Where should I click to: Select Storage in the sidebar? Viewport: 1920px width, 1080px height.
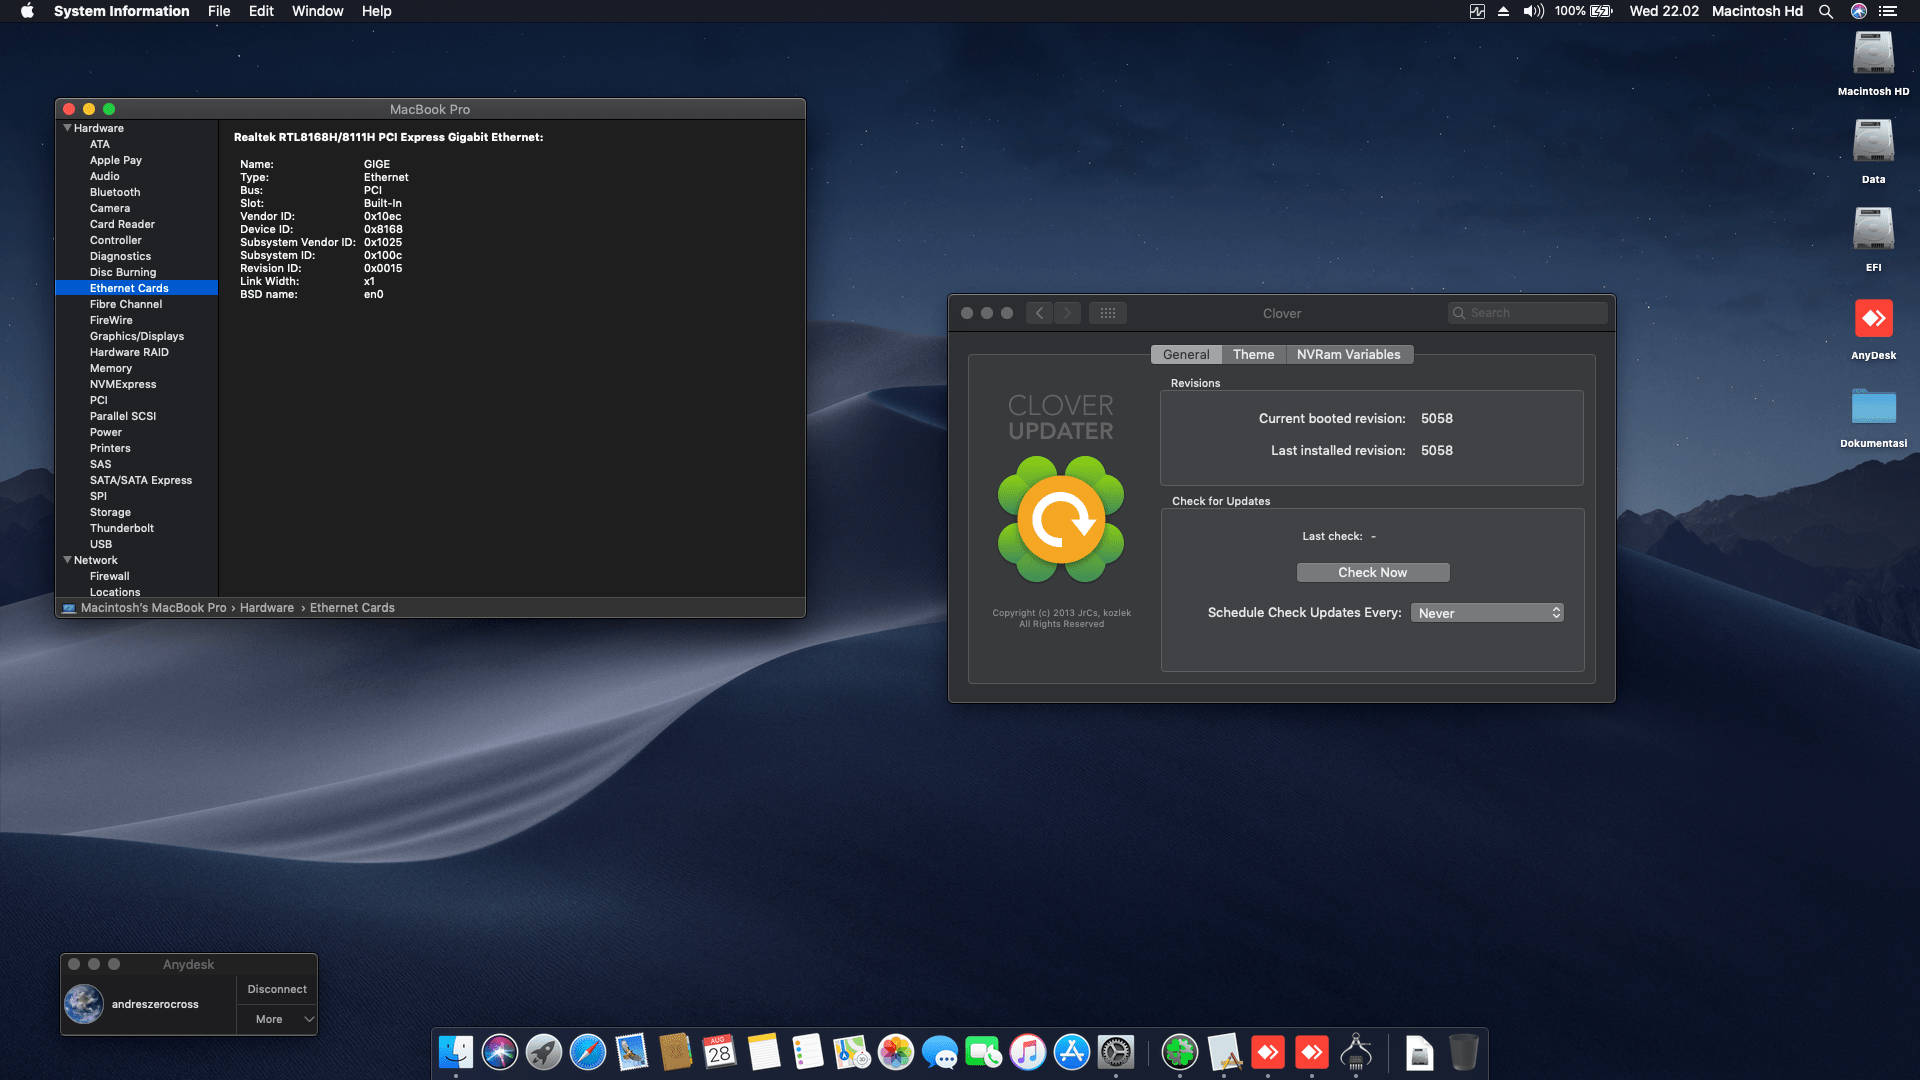coord(110,512)
